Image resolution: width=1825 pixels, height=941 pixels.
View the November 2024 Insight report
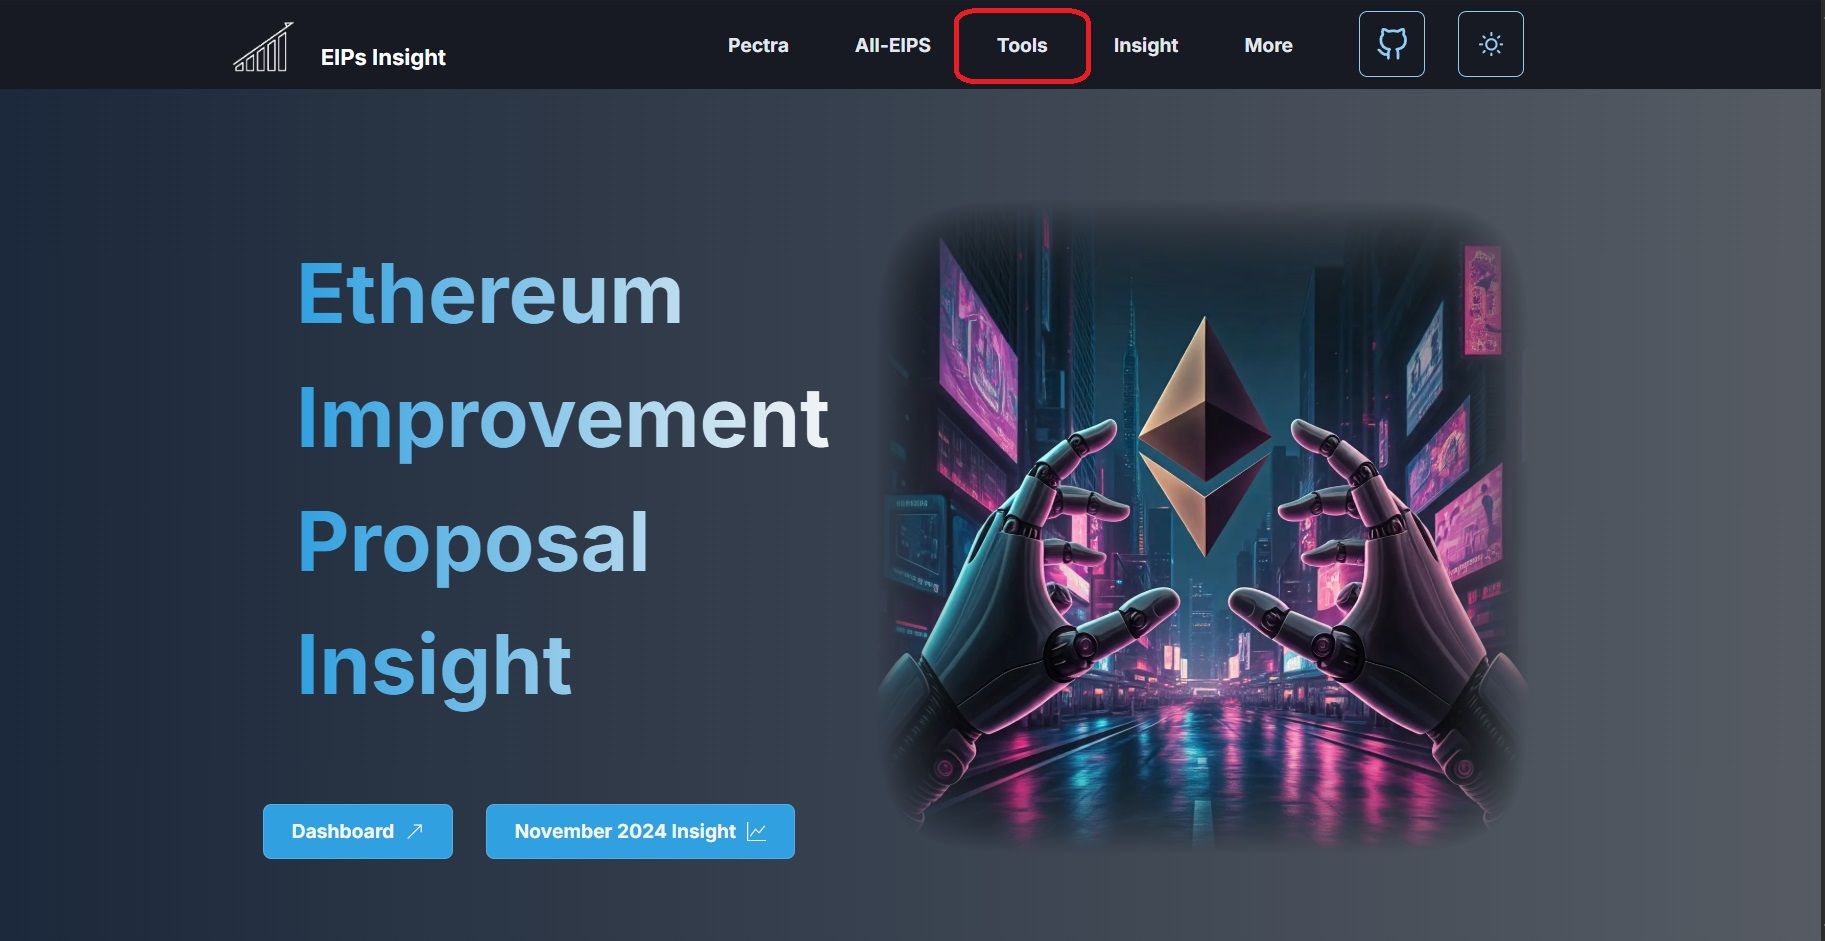[x=640, y=831]
